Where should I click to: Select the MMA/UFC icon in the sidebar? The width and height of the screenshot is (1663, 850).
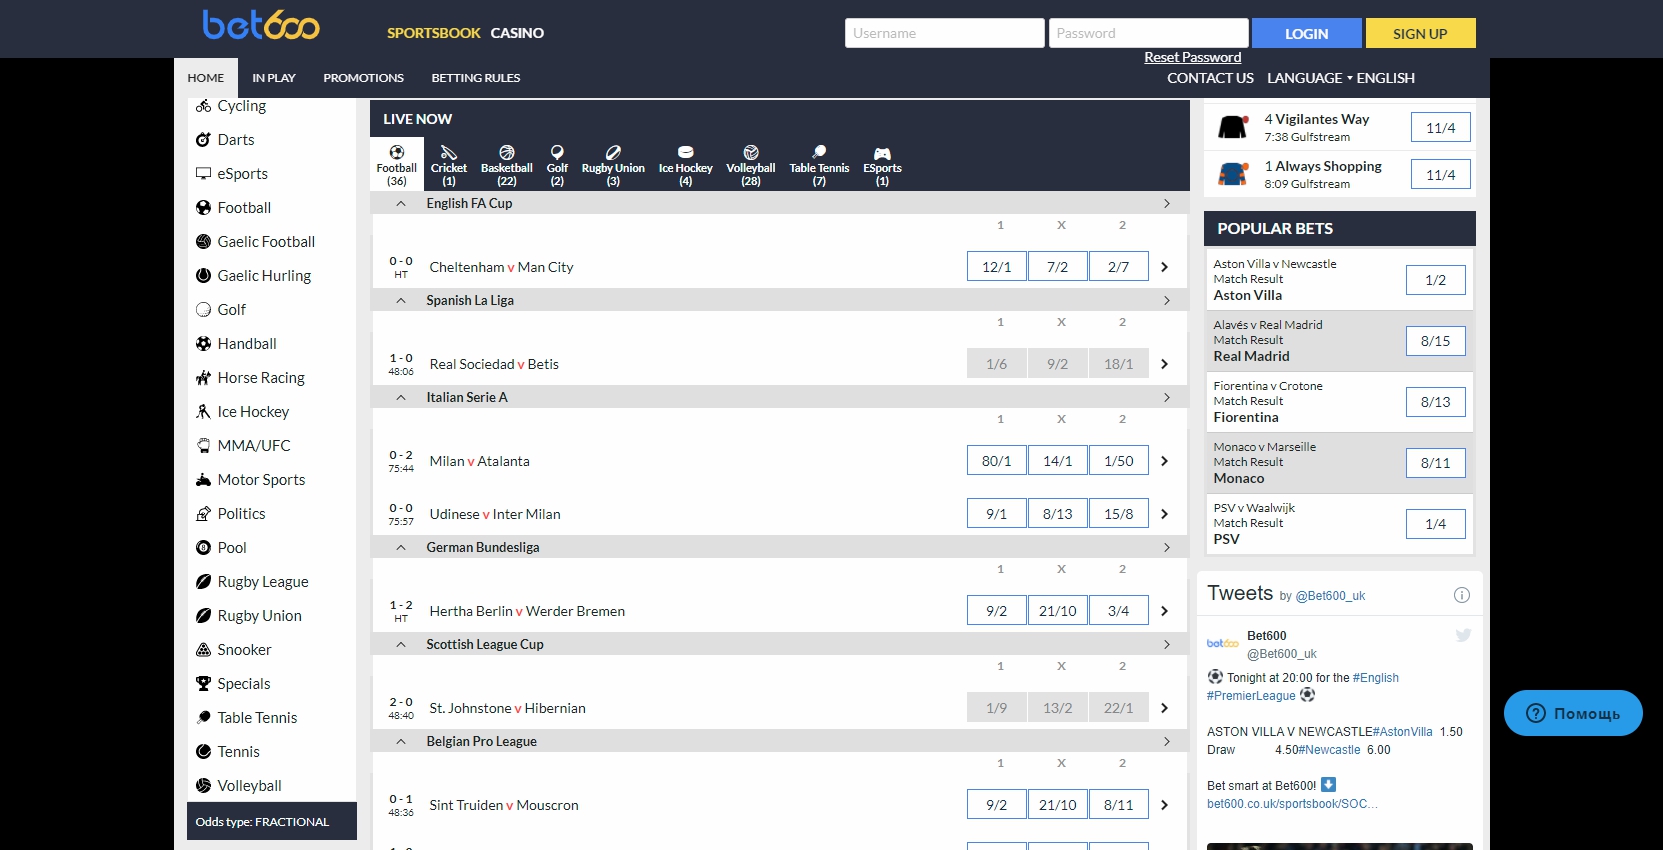pyautogui.click(x=203, y=446)
